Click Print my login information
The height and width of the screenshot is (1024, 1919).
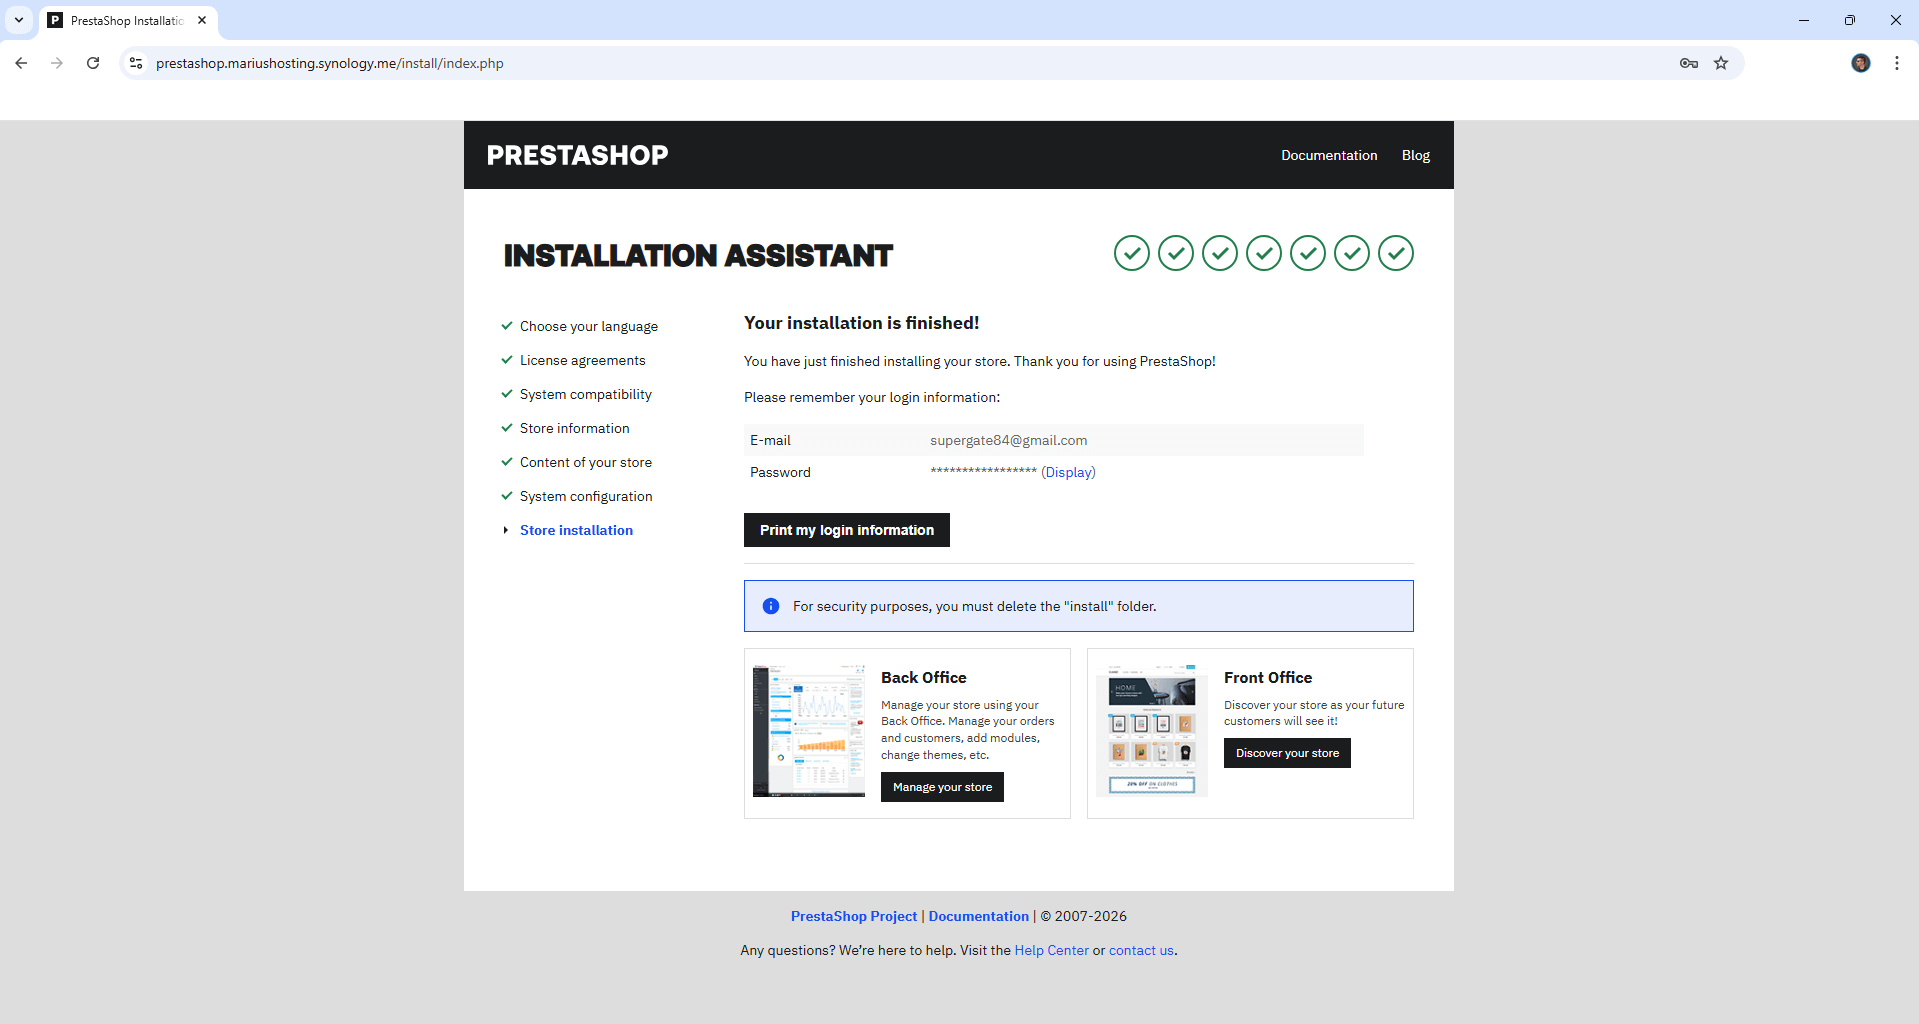tap(846, 529)
